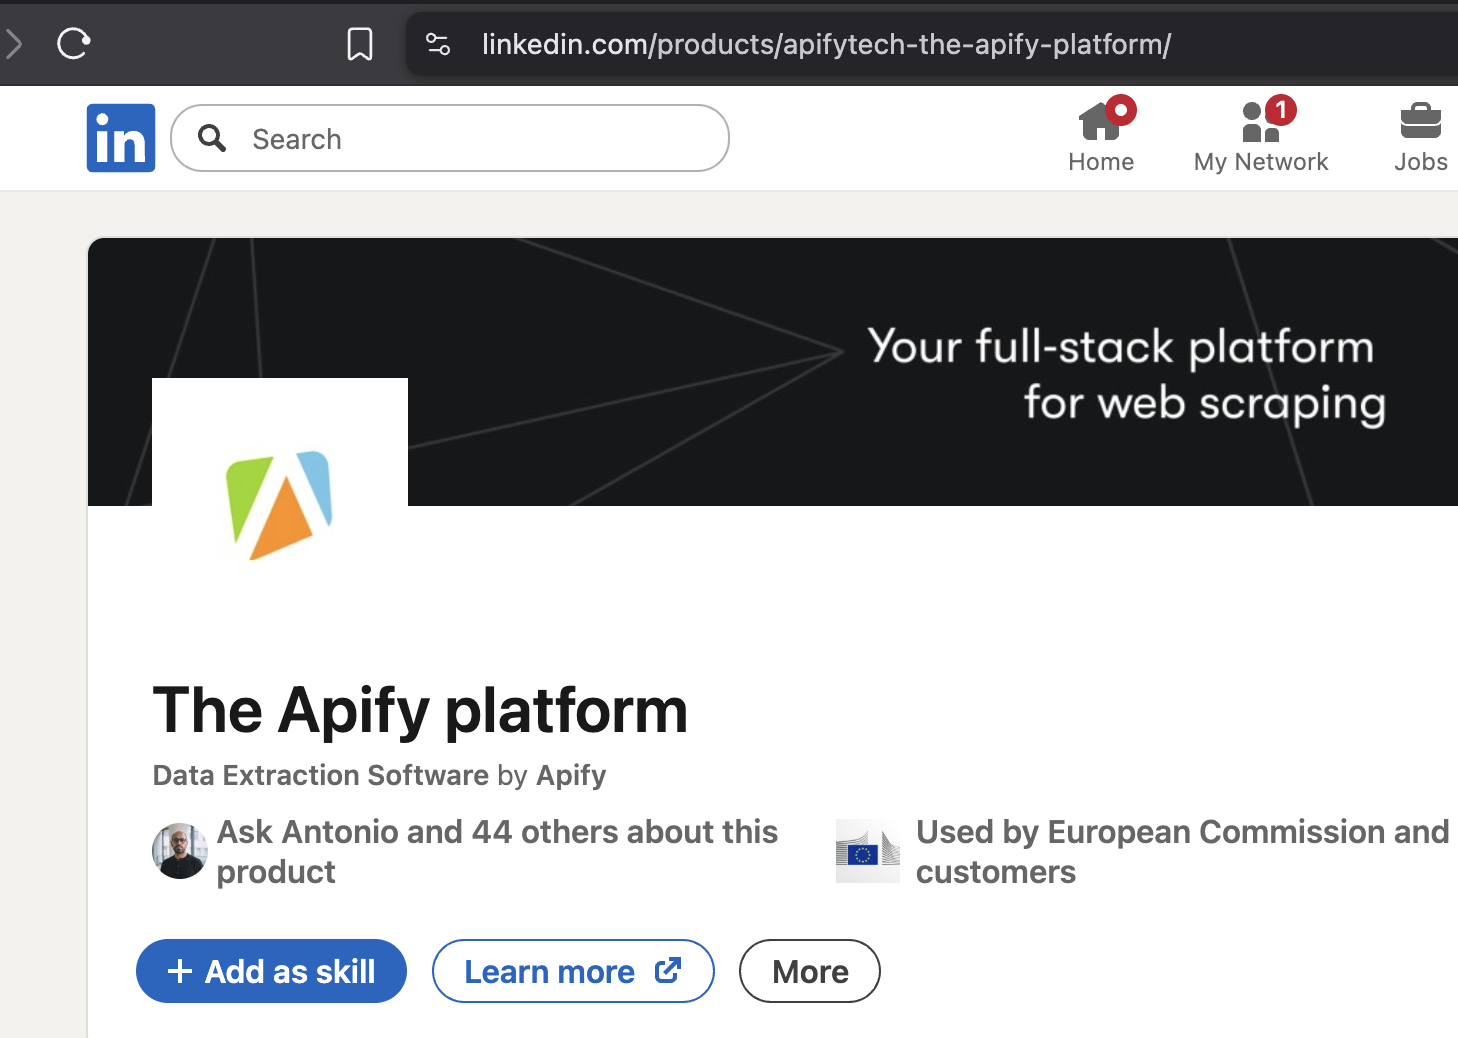Click the European Commission logo thumbnail

tap(868, 851)
